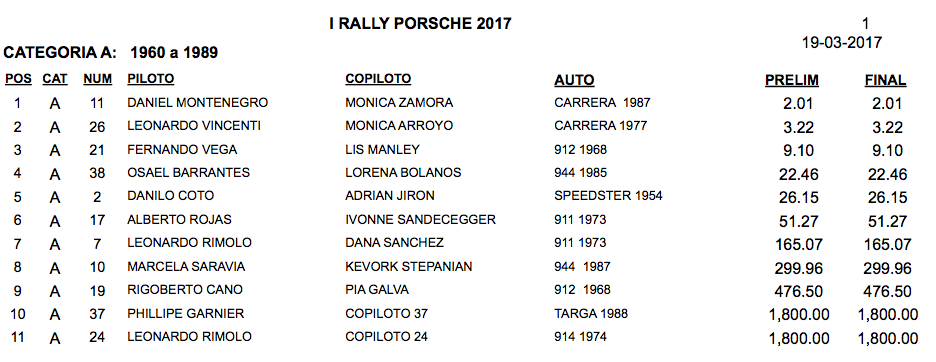
Task: Click the PRELIM column header
Action: pos(792,81)
